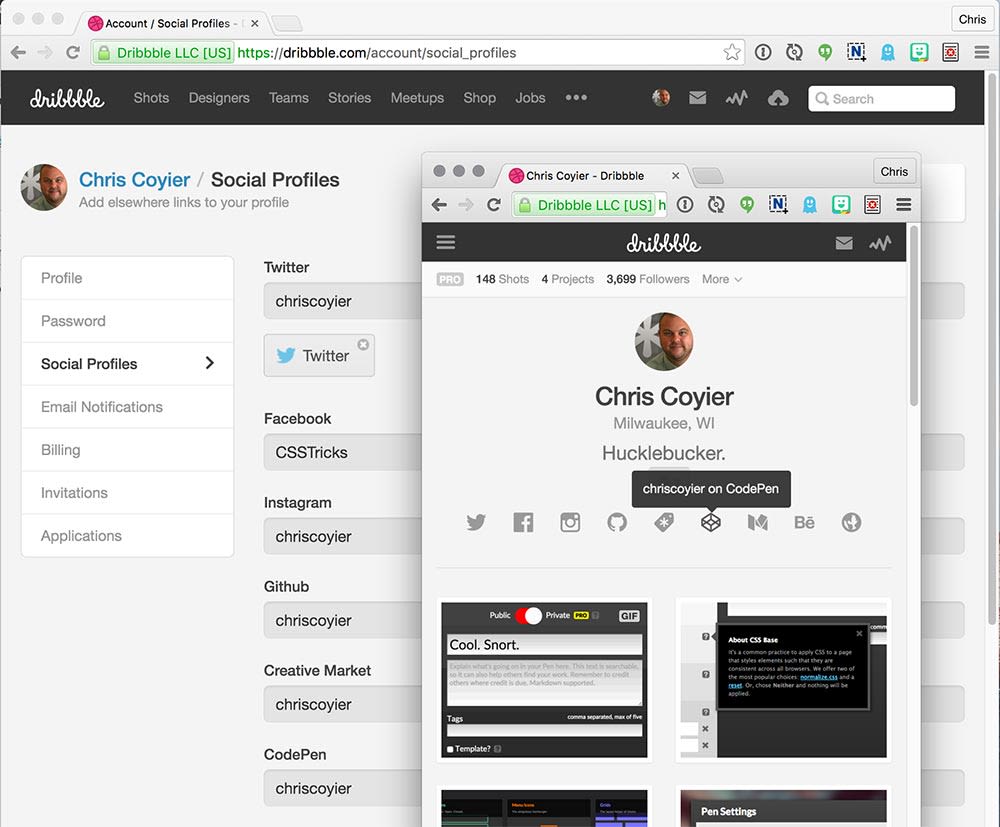Open Email Notifications in the settings sidebar
The image size is (1000, 827).
click(102, 407)
